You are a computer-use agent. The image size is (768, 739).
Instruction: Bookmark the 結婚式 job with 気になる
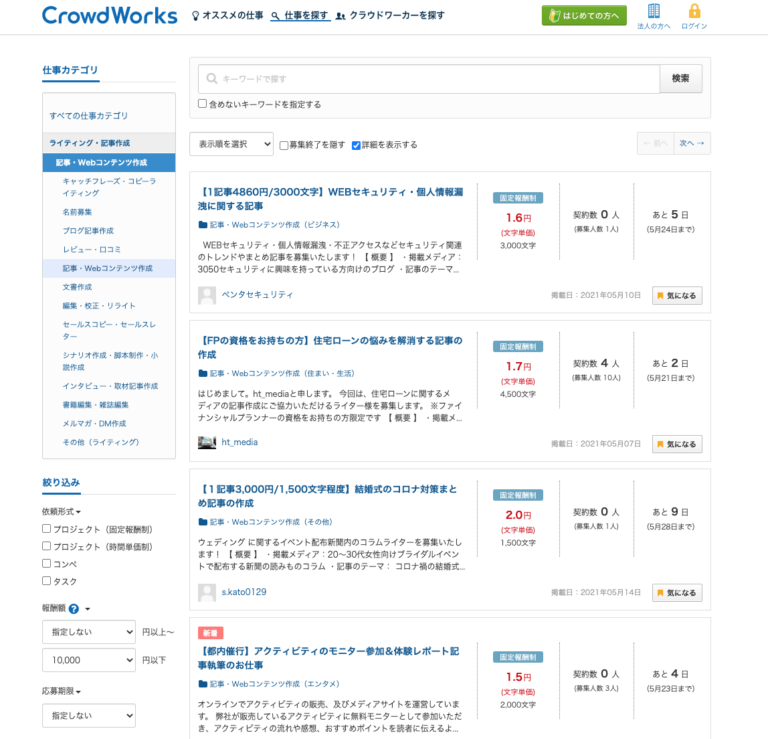point(677,593)
